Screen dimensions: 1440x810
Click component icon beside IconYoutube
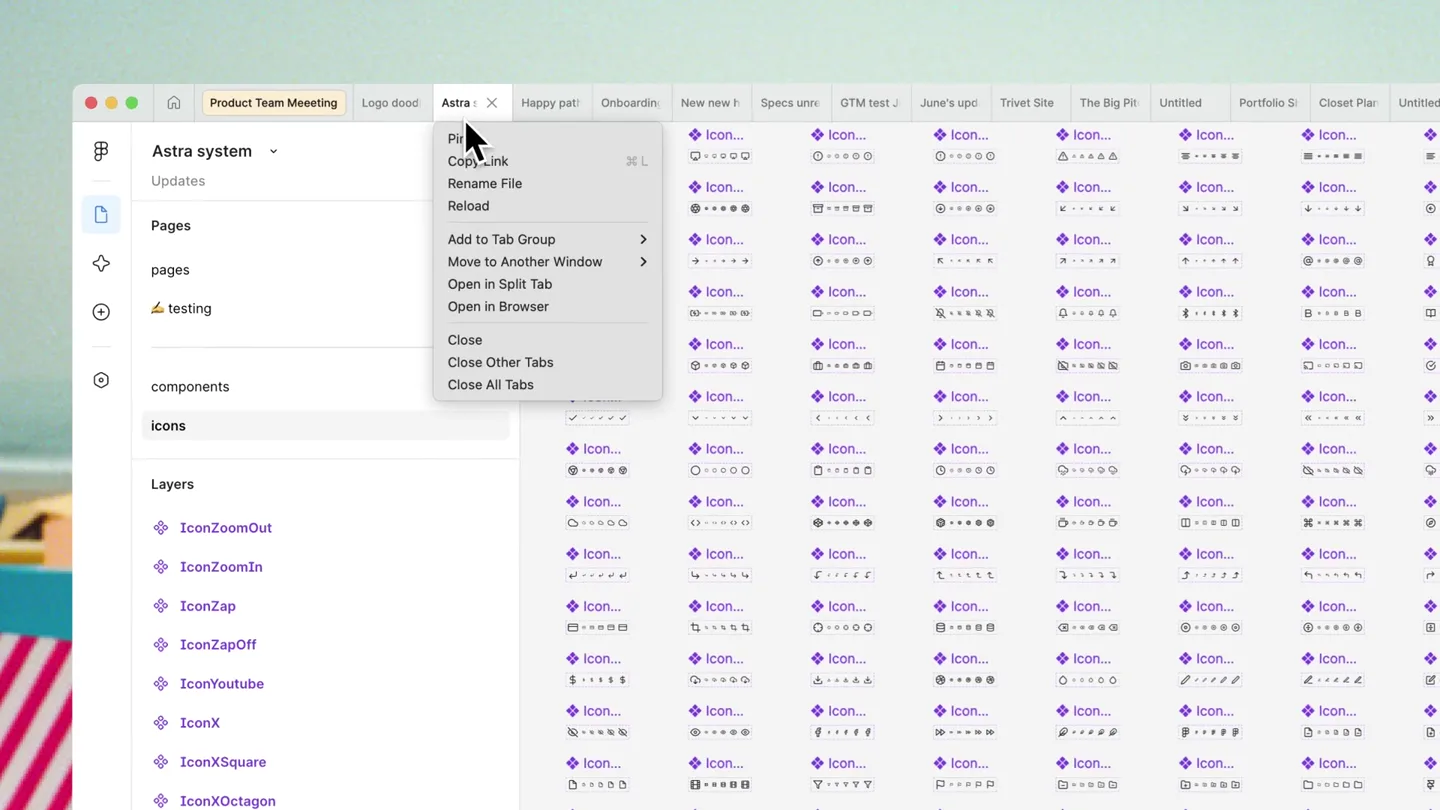161,684
